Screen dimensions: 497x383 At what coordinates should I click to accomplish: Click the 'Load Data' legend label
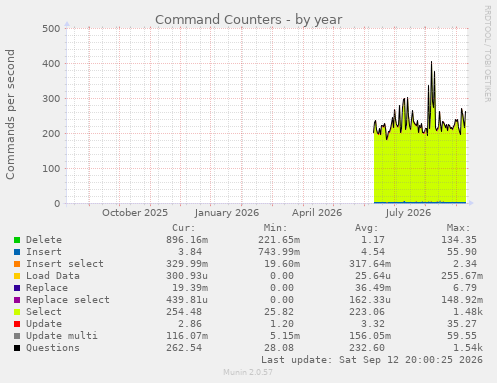pos(53,276)
